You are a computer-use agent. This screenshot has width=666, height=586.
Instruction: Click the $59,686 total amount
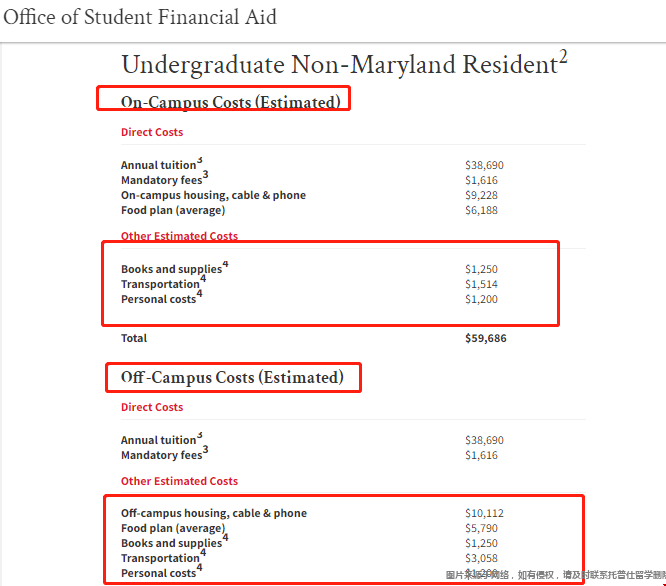(485, 338)
